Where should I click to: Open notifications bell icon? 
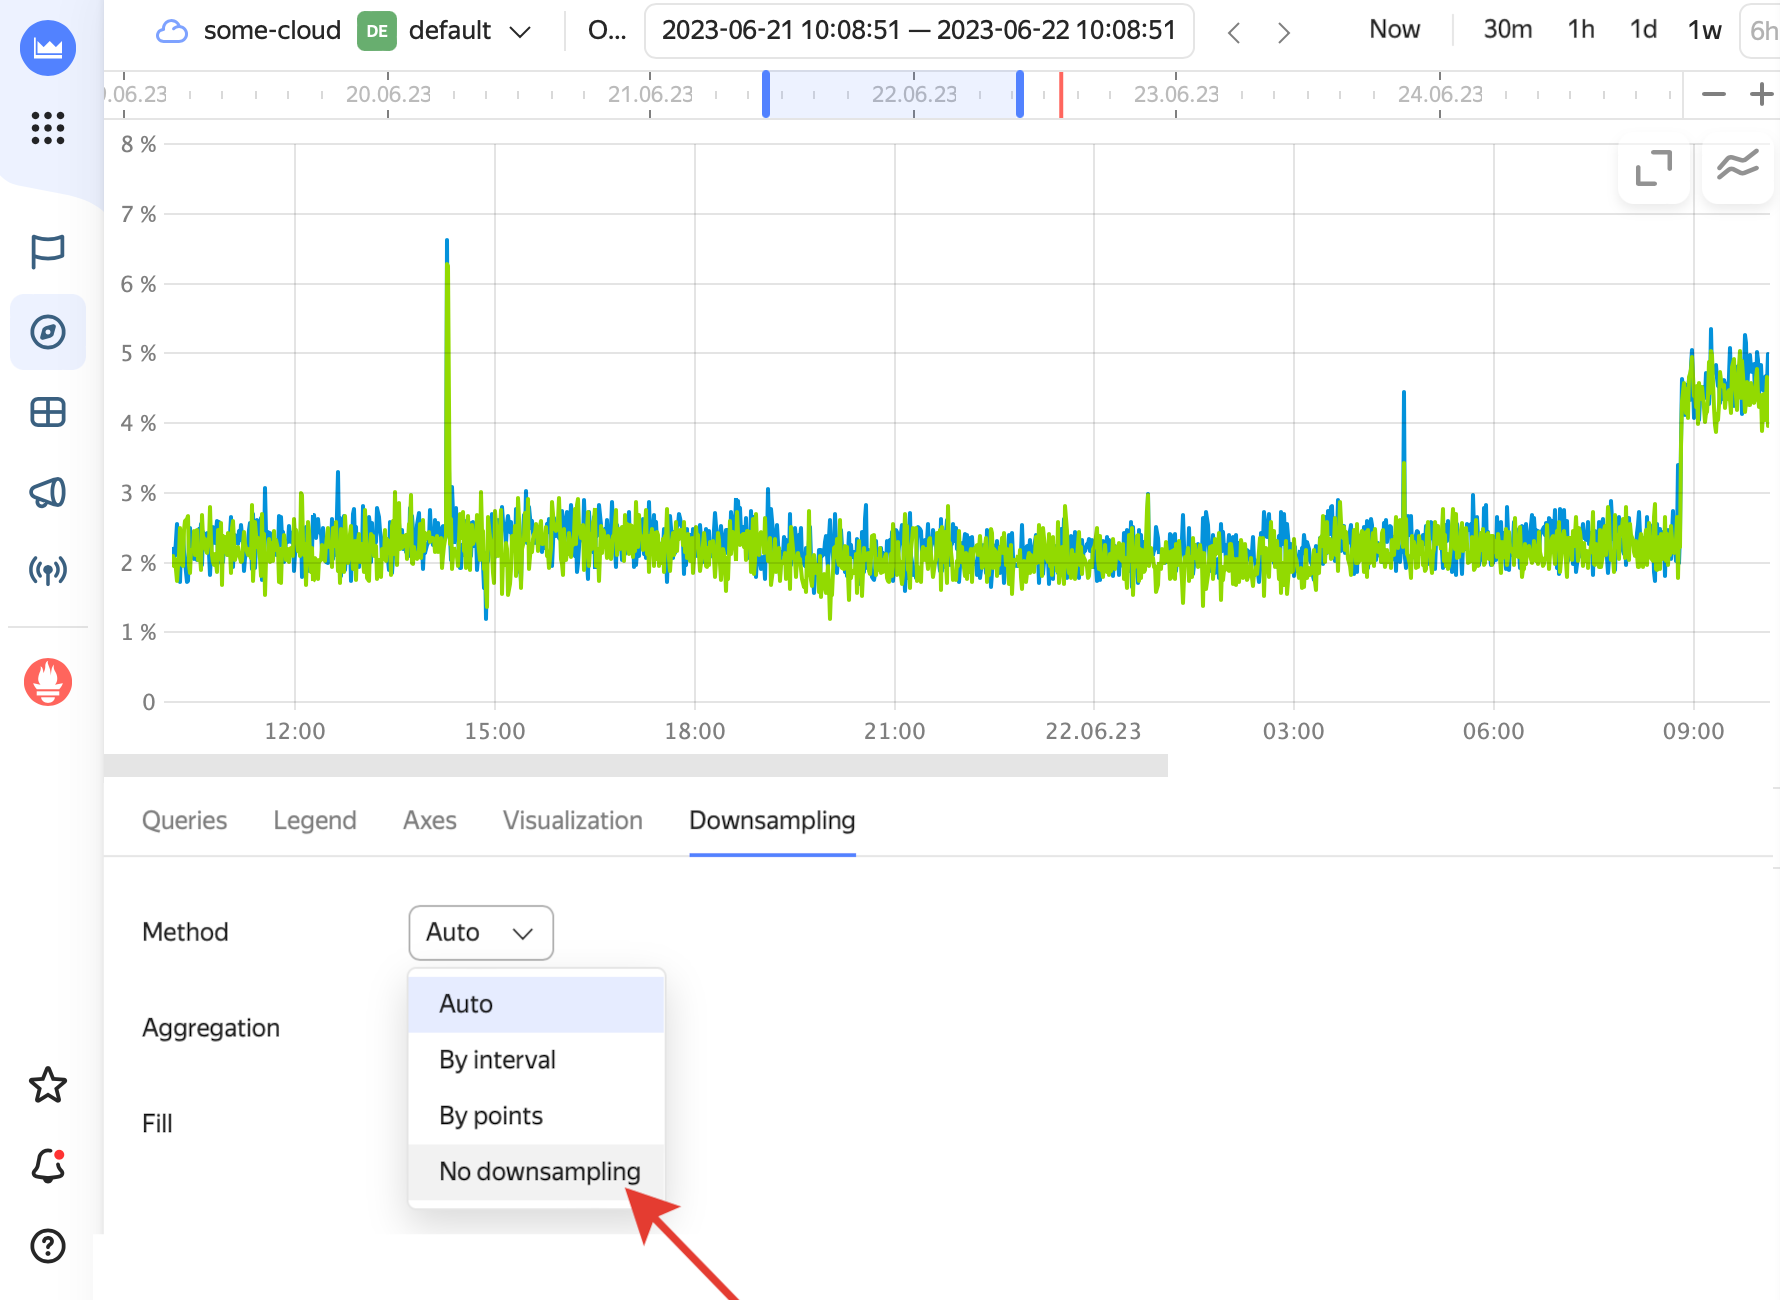pos(47,1166)
